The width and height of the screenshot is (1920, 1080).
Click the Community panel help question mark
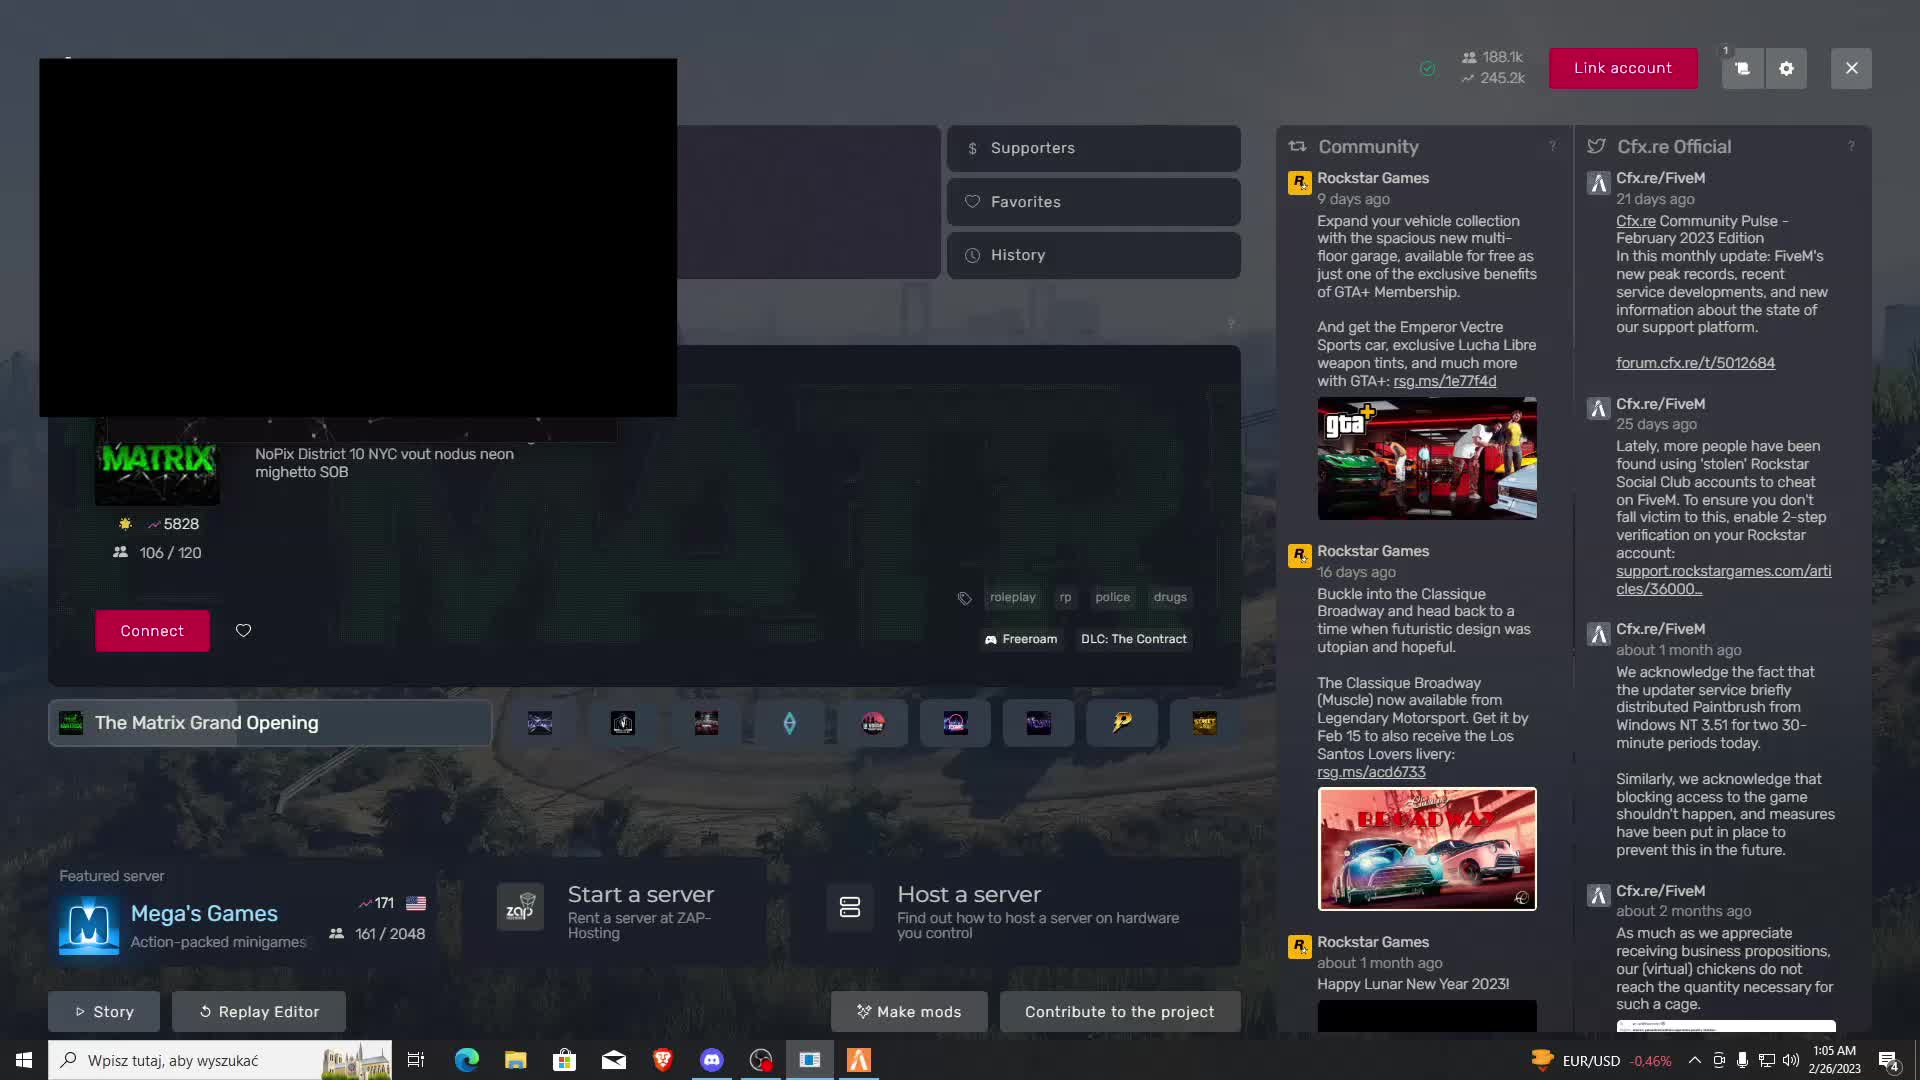coord(1552,146)
